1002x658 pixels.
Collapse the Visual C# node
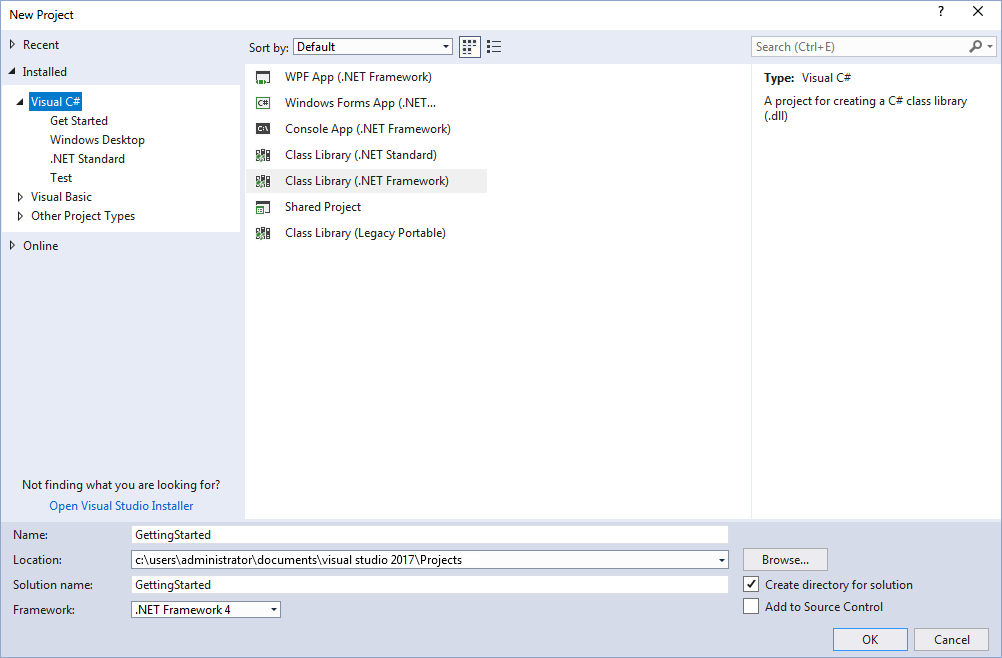tap(20, 102)
